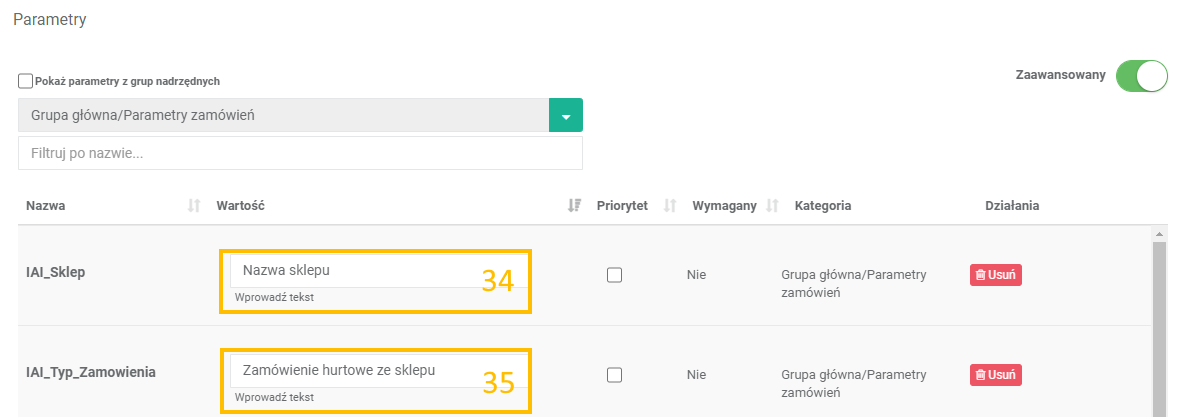Enable 'Pokaż parametry z grup nadrzędnych' checkbox
Viewport: 1188px width, 417px height.
coord(25,81)
